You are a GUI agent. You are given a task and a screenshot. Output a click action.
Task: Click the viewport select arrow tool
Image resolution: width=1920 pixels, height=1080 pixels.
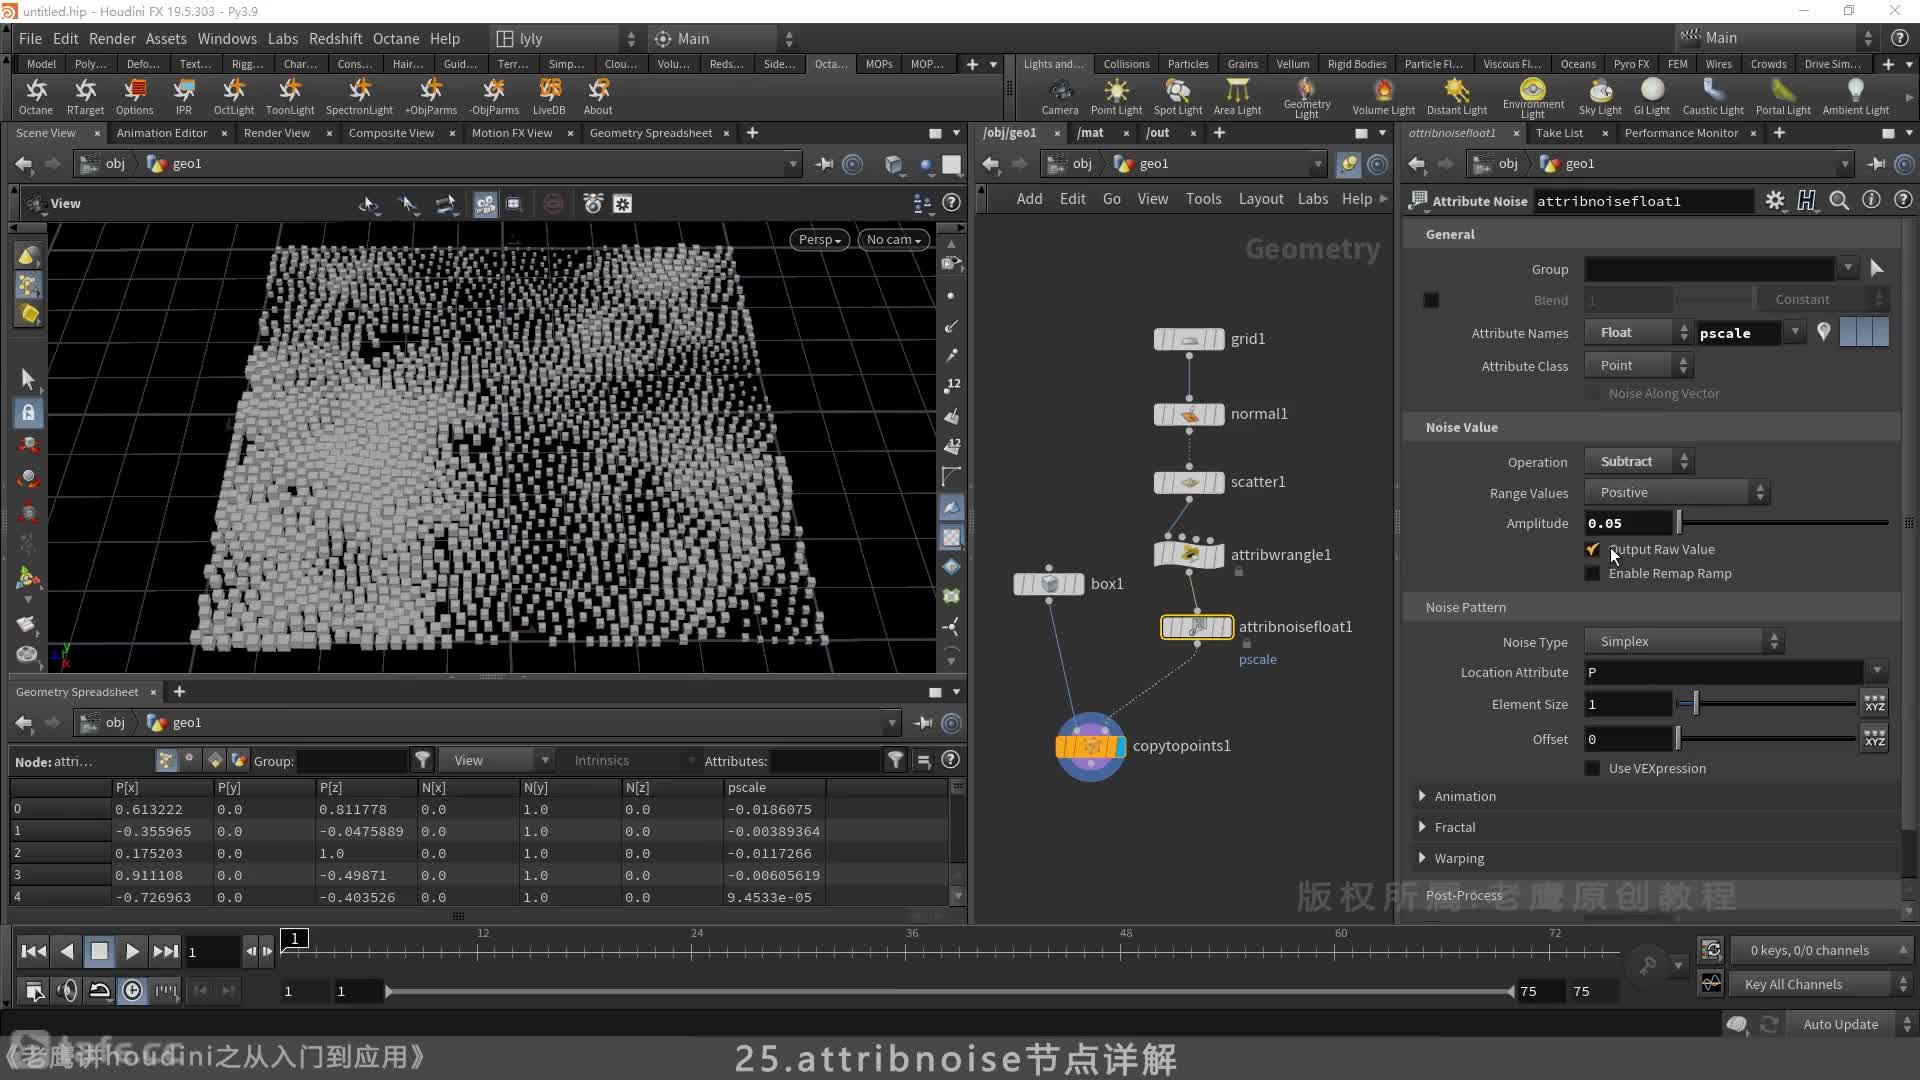click(28, 378)
